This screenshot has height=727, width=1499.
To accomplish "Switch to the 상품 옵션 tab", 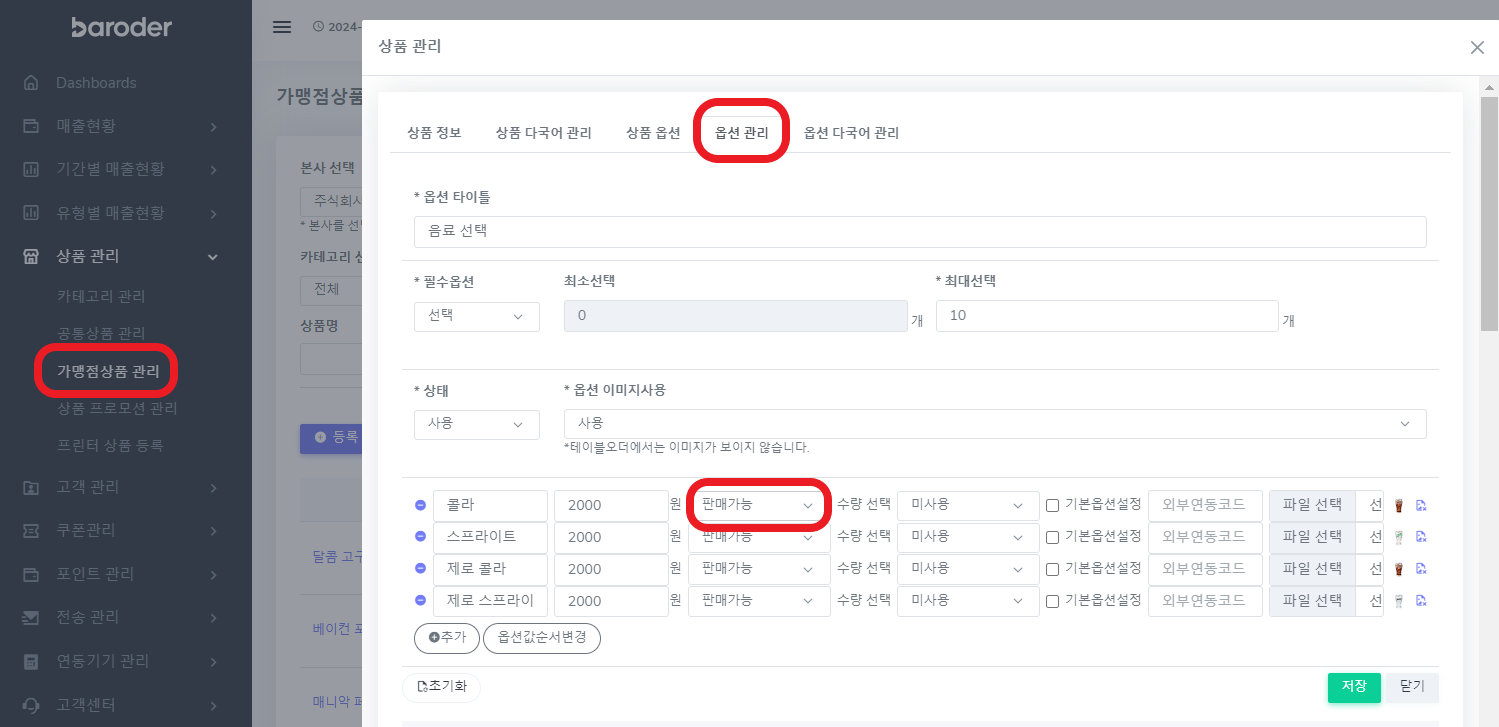I will click(x=653, y=133).
